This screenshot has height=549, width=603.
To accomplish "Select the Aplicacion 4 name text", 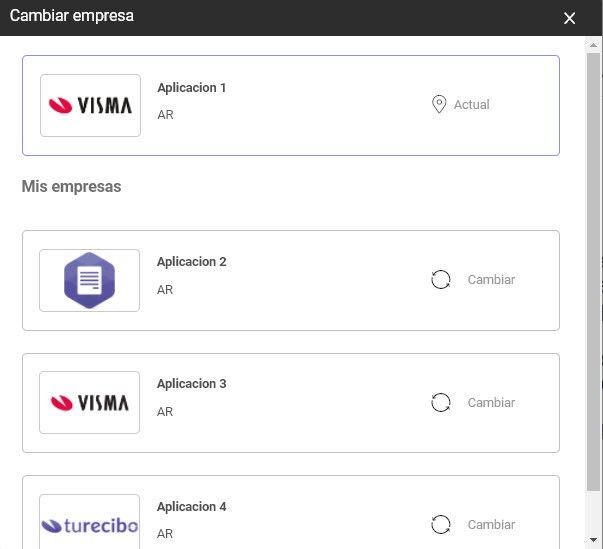I will 192,507.
